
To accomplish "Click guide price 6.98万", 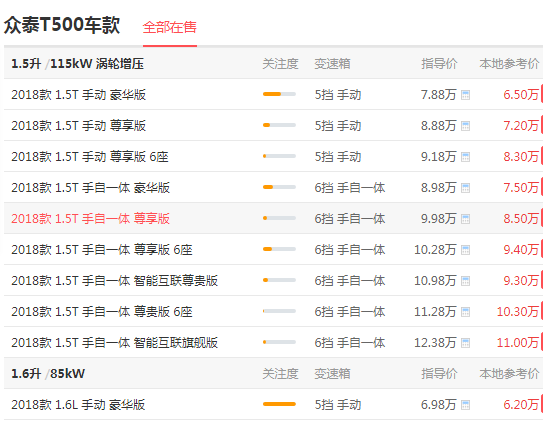I will point(438,405).
